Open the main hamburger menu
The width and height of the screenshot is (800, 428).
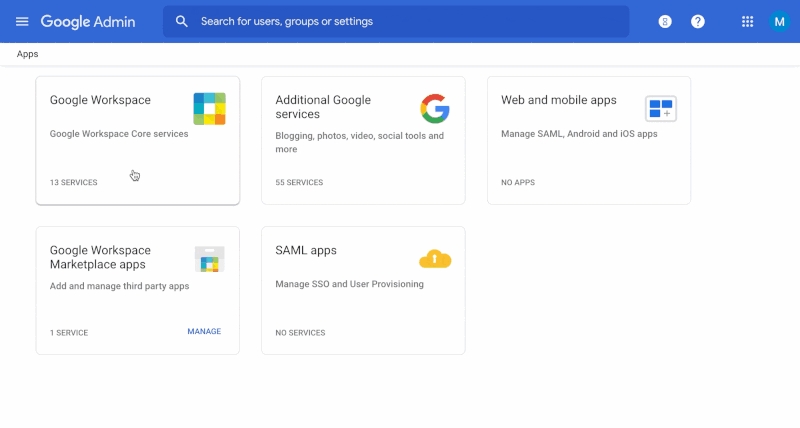22,21
